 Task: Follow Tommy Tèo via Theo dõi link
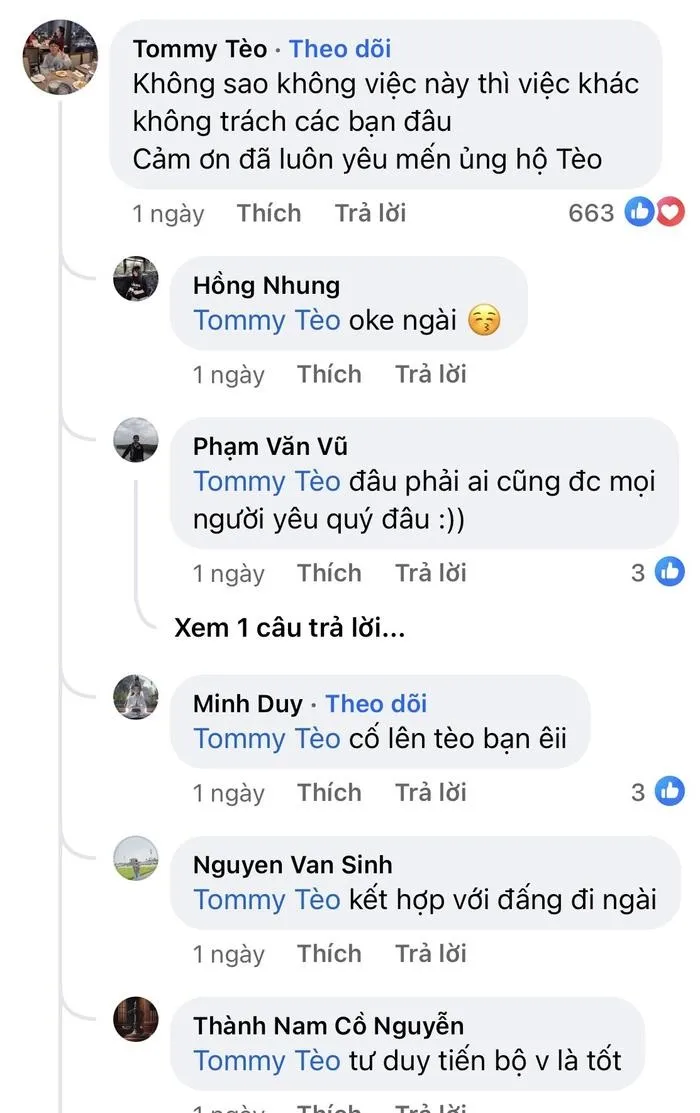click(x=339, y=48)
